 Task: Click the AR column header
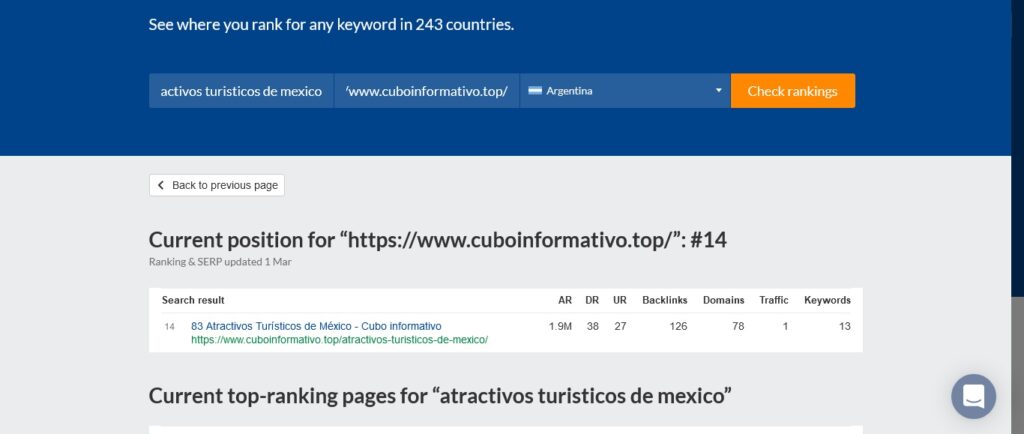point(565,300)
